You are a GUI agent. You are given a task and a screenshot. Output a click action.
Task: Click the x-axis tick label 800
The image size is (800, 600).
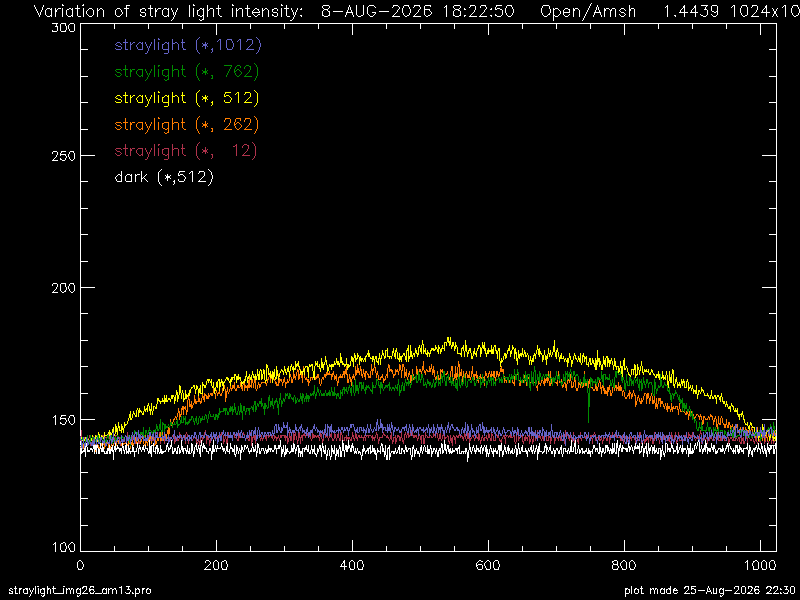[x=623, y=565]
